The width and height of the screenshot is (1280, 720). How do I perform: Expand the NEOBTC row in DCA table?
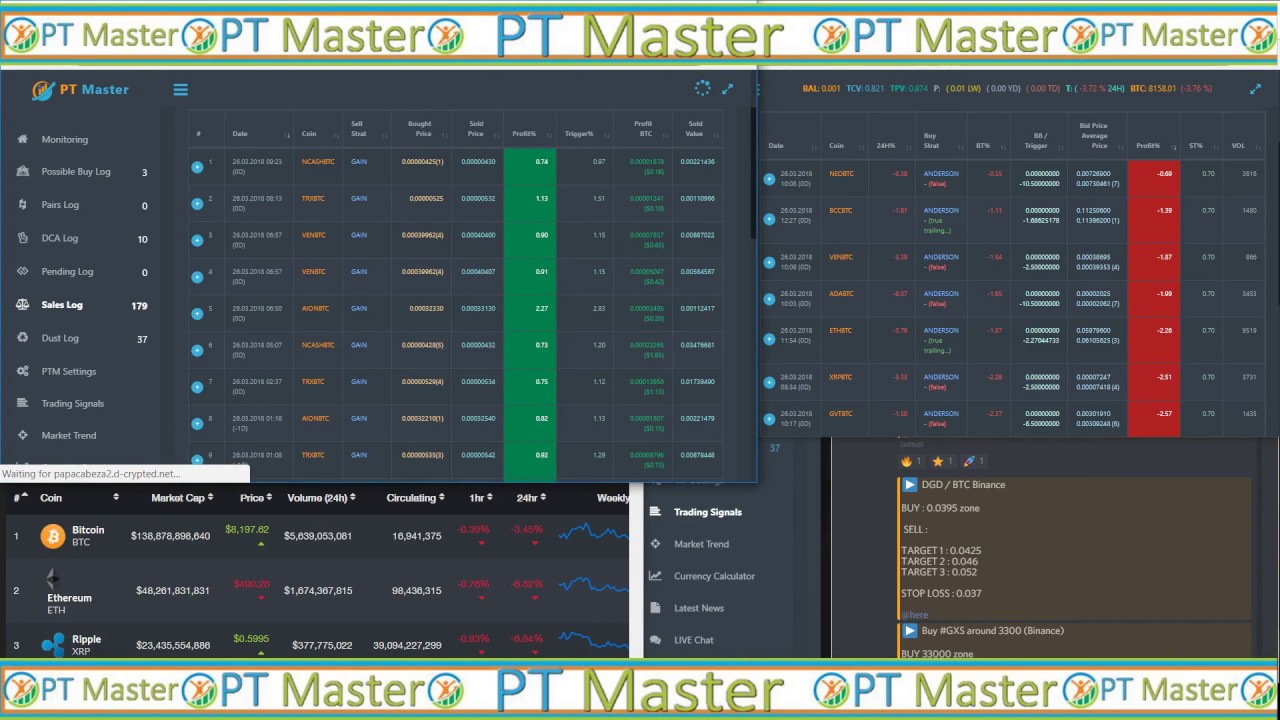coord(769,179)
